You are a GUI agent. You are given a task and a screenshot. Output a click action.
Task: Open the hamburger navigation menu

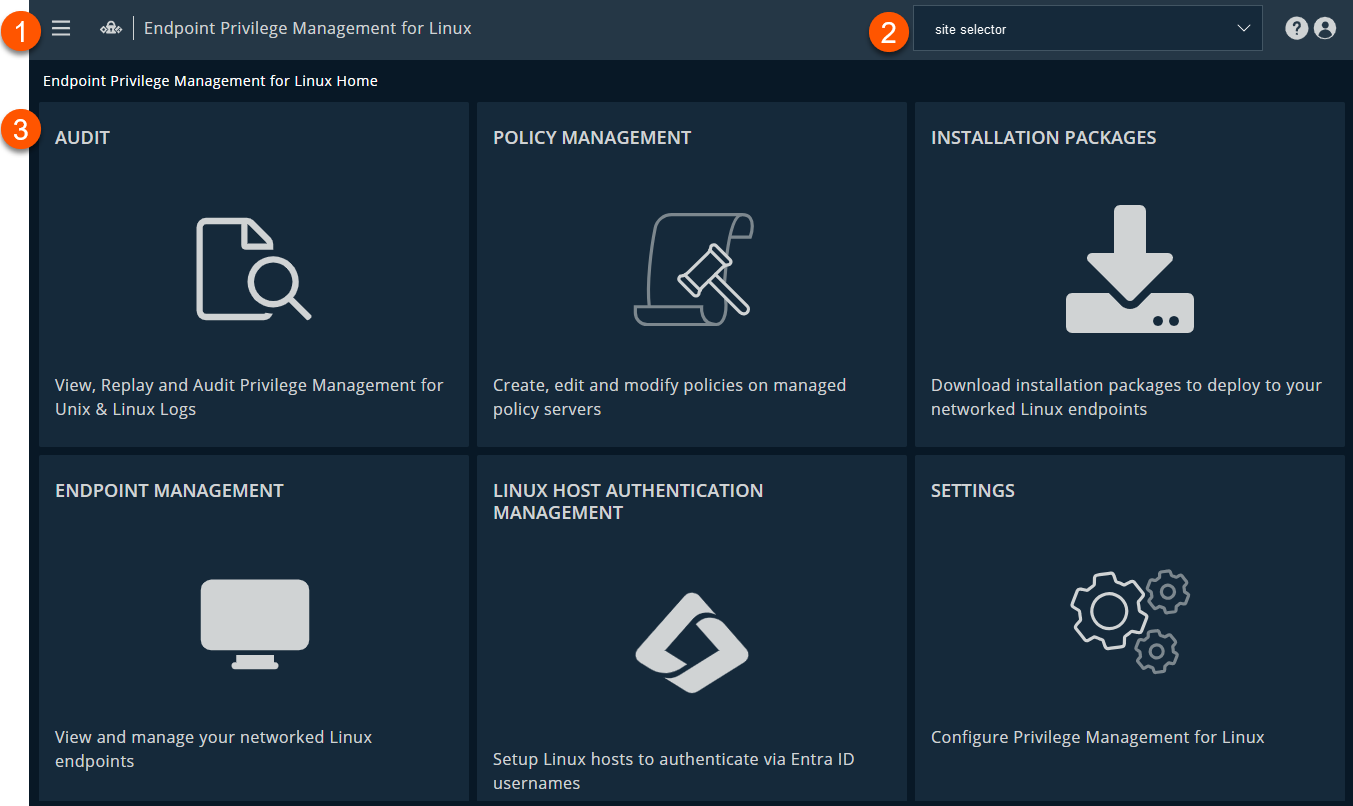(x=61, y=29)
